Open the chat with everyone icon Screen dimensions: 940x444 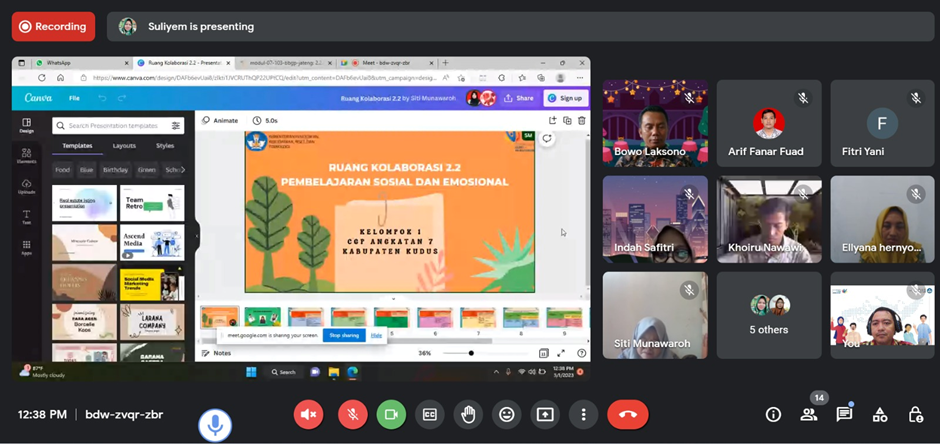click(x=844, y=415)
